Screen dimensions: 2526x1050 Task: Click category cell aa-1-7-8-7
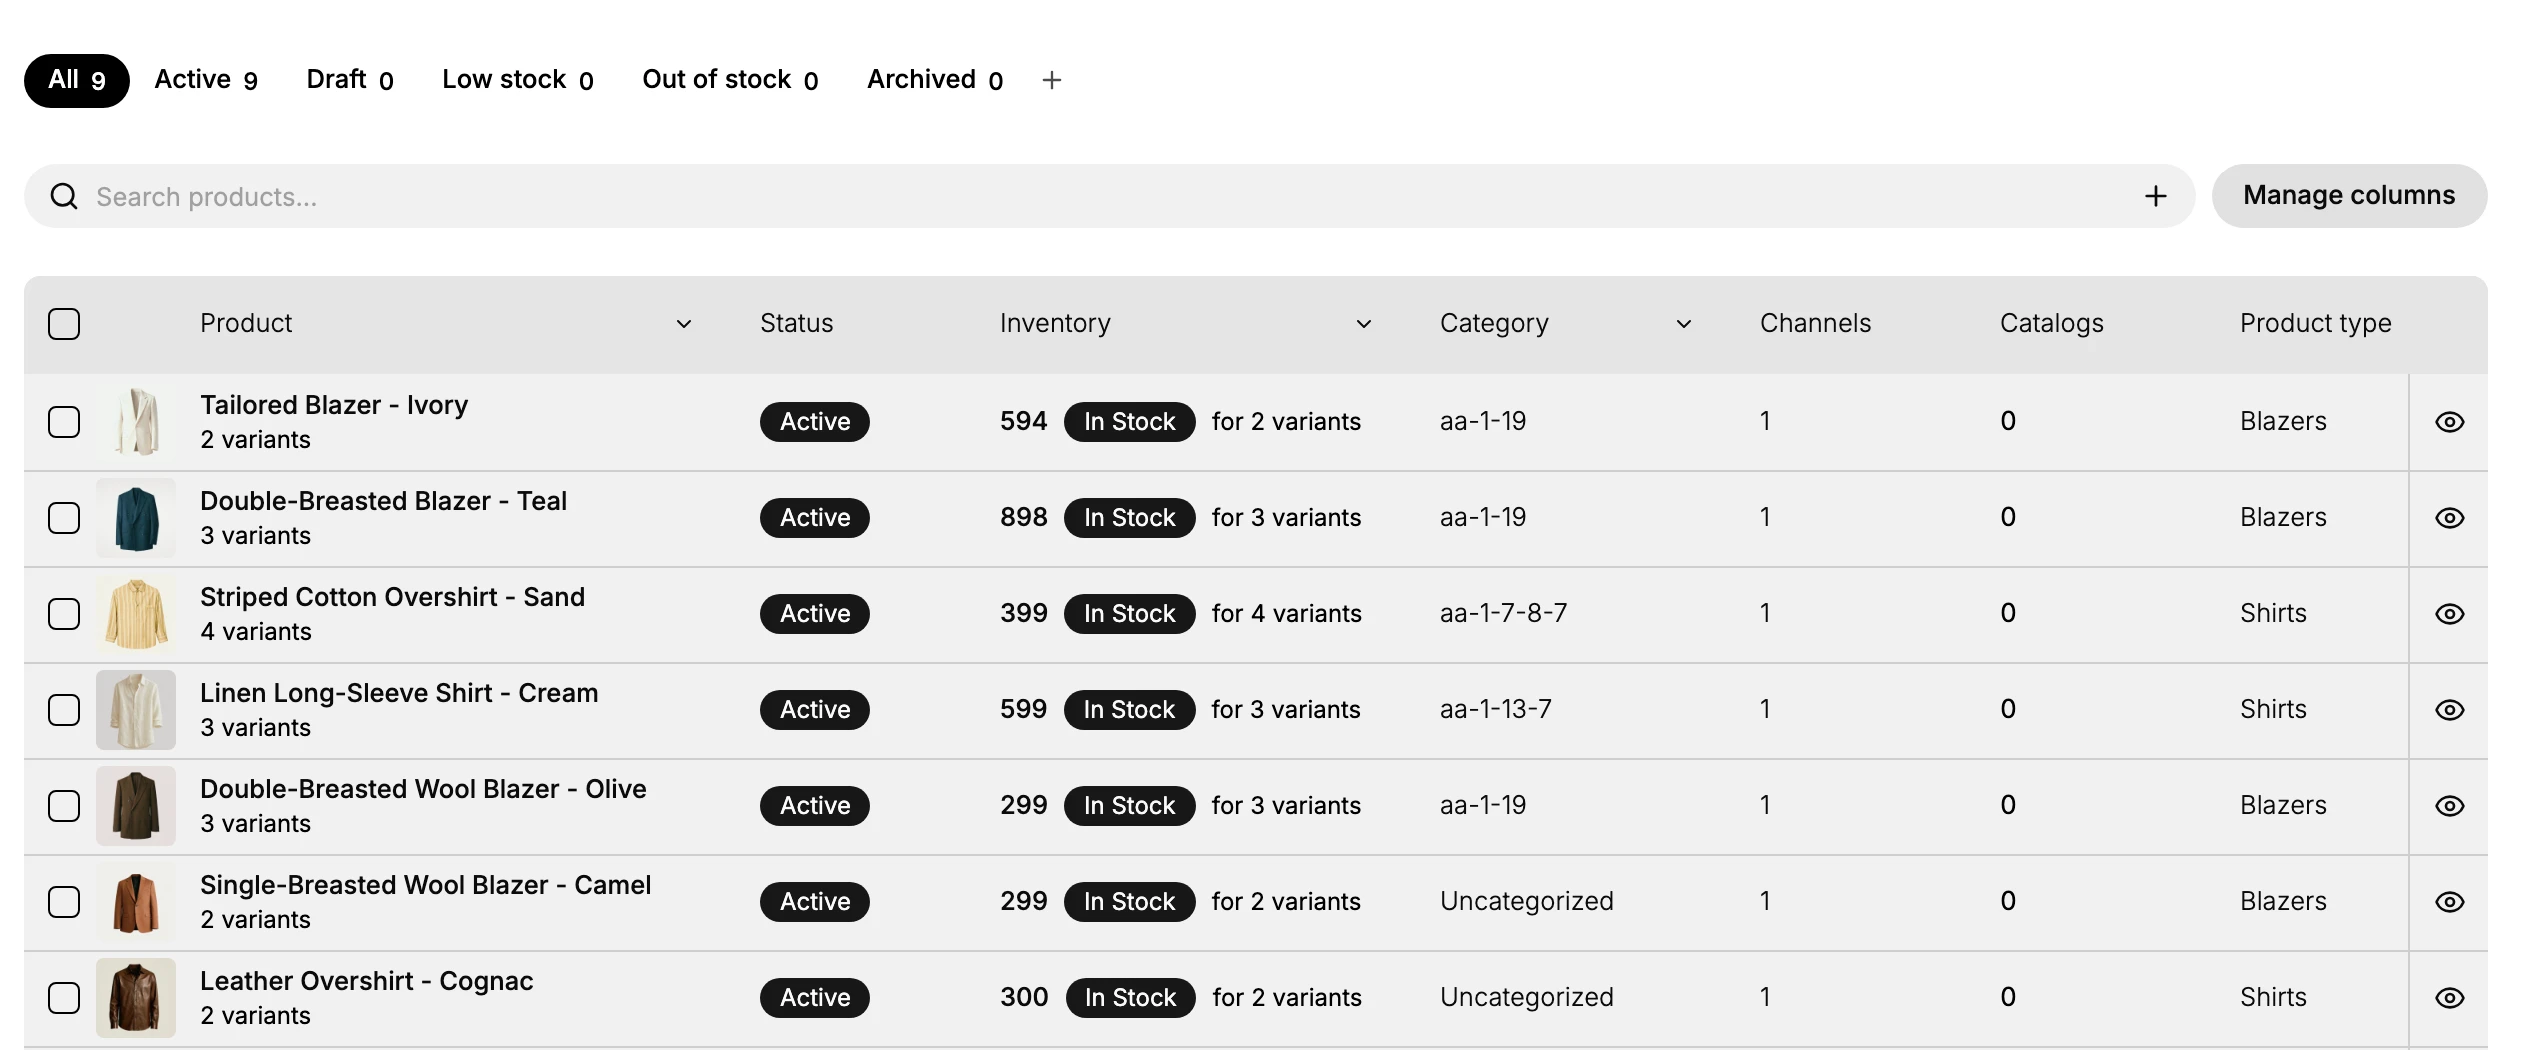pyautogui.click(x=1503, y=613)
